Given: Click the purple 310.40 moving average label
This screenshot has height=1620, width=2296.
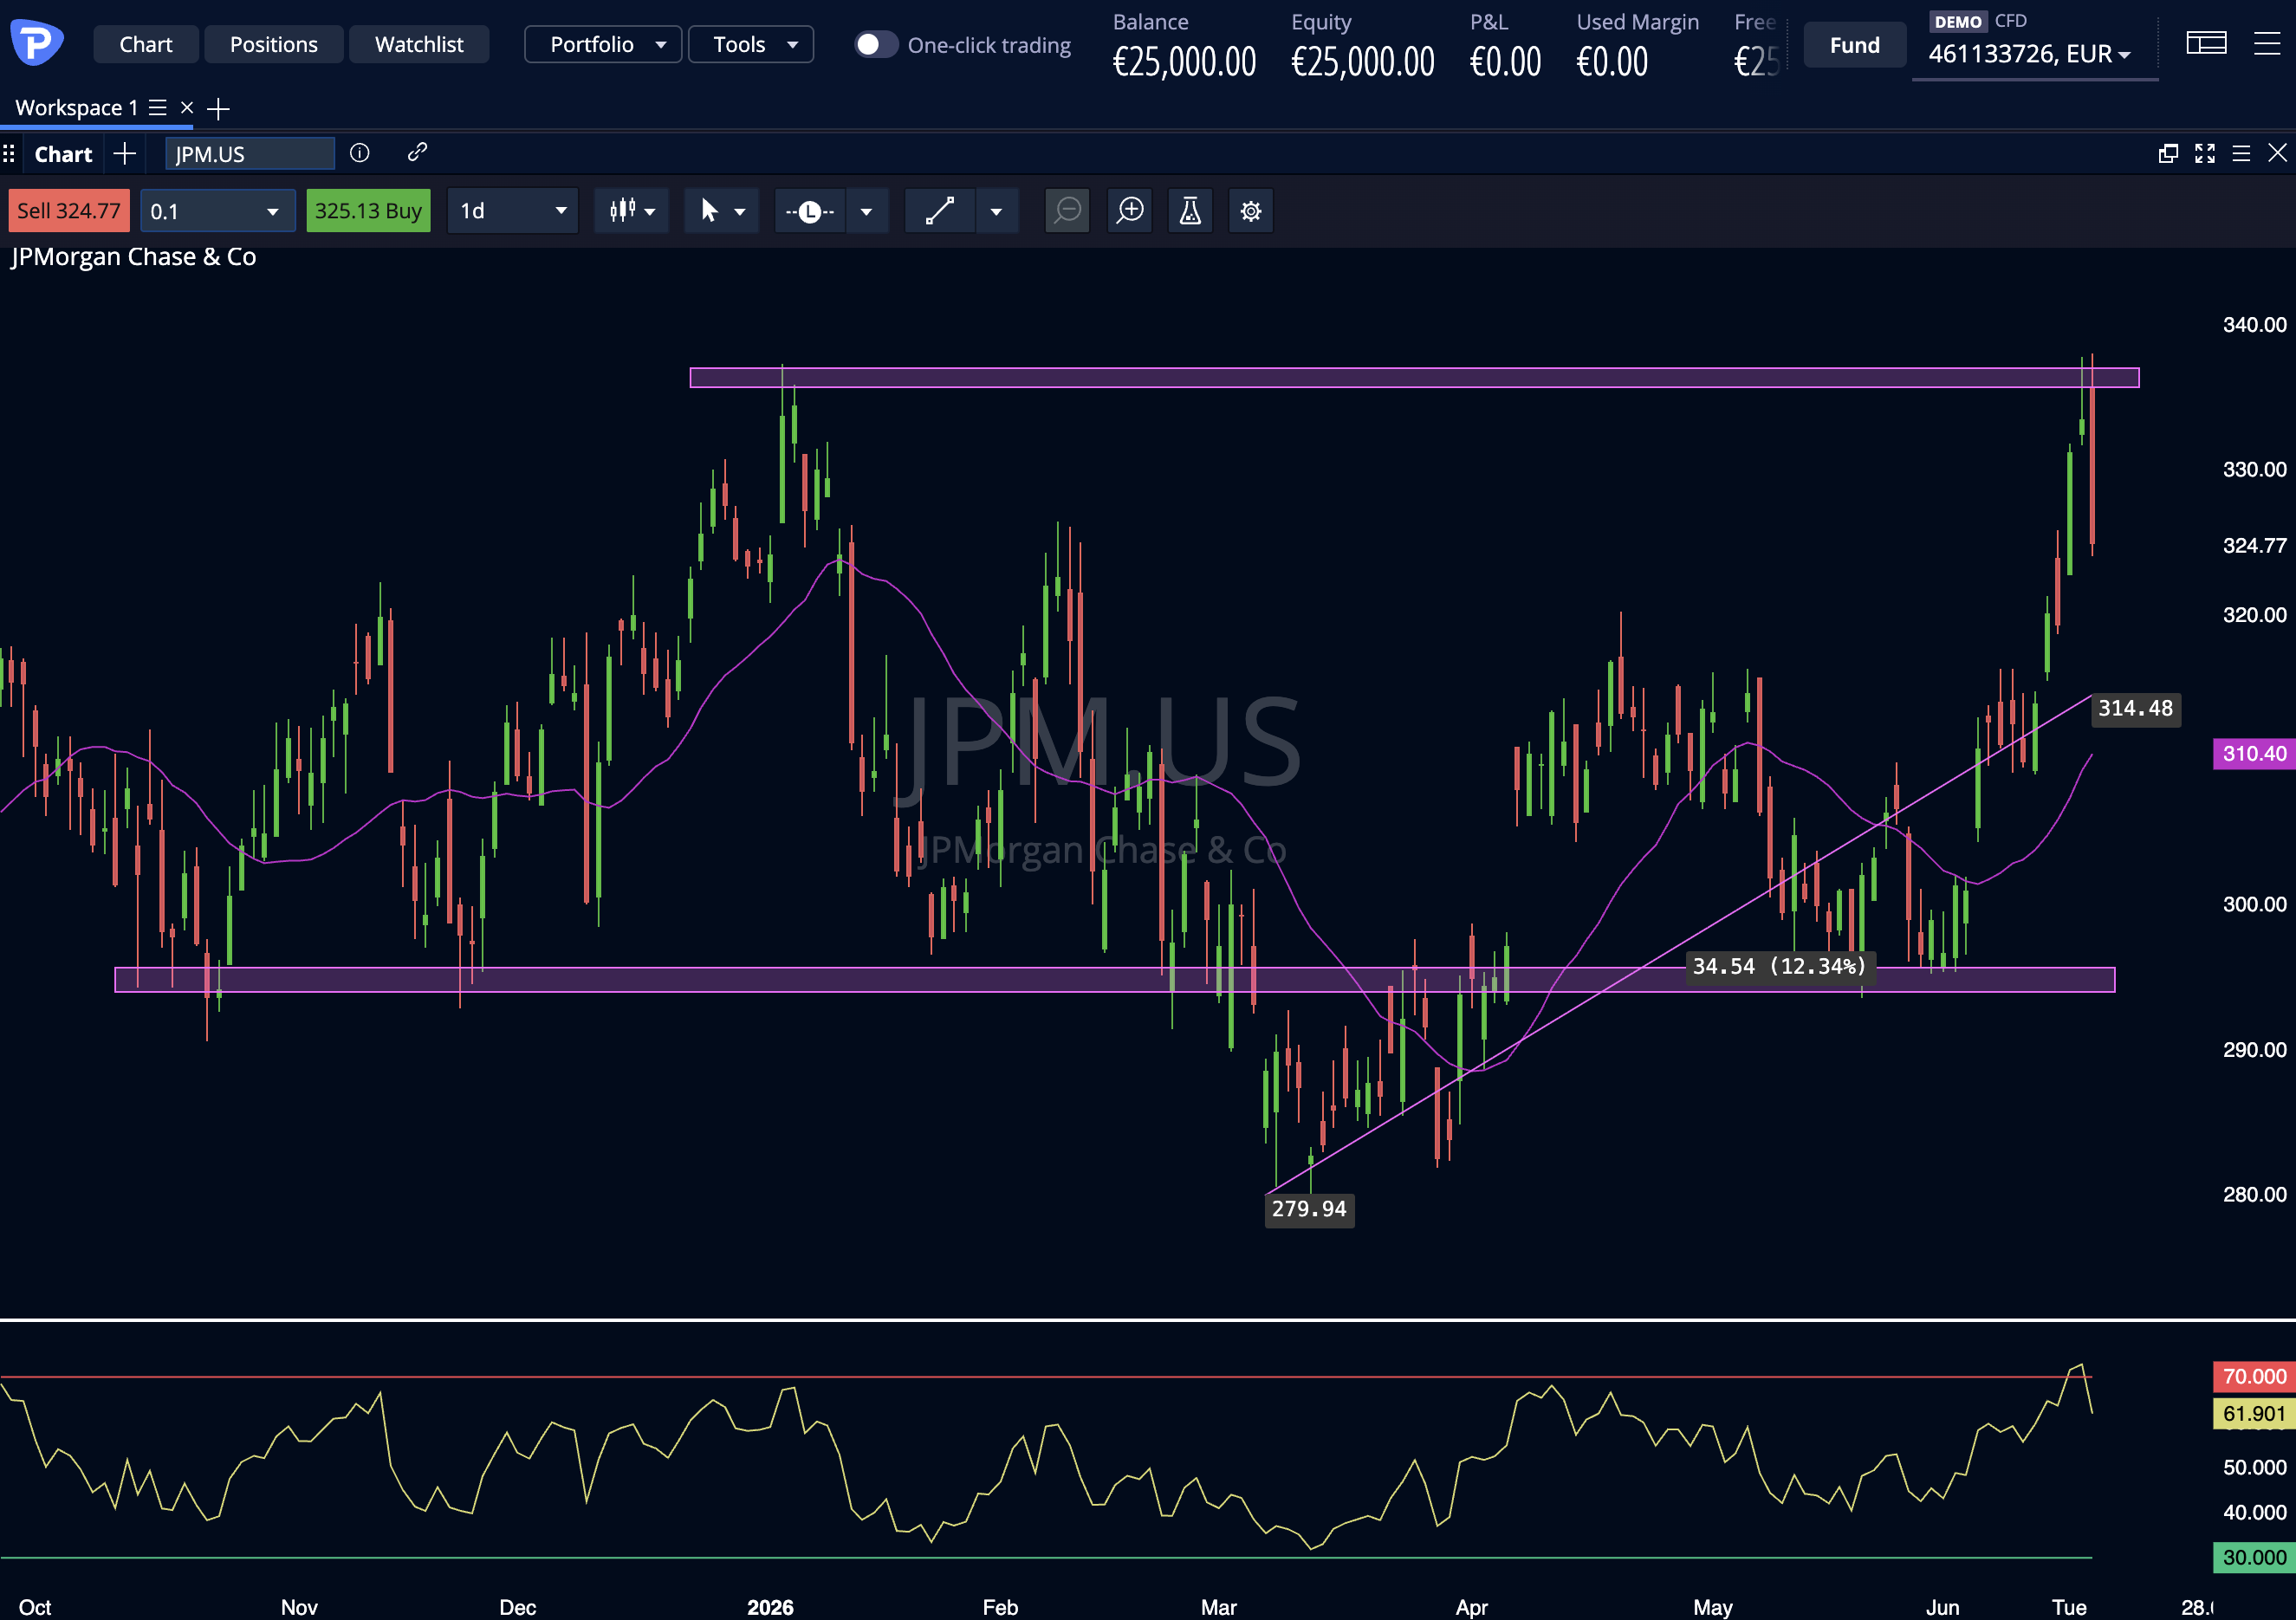Looking at the screenshot, I should tap(2254, 754).
